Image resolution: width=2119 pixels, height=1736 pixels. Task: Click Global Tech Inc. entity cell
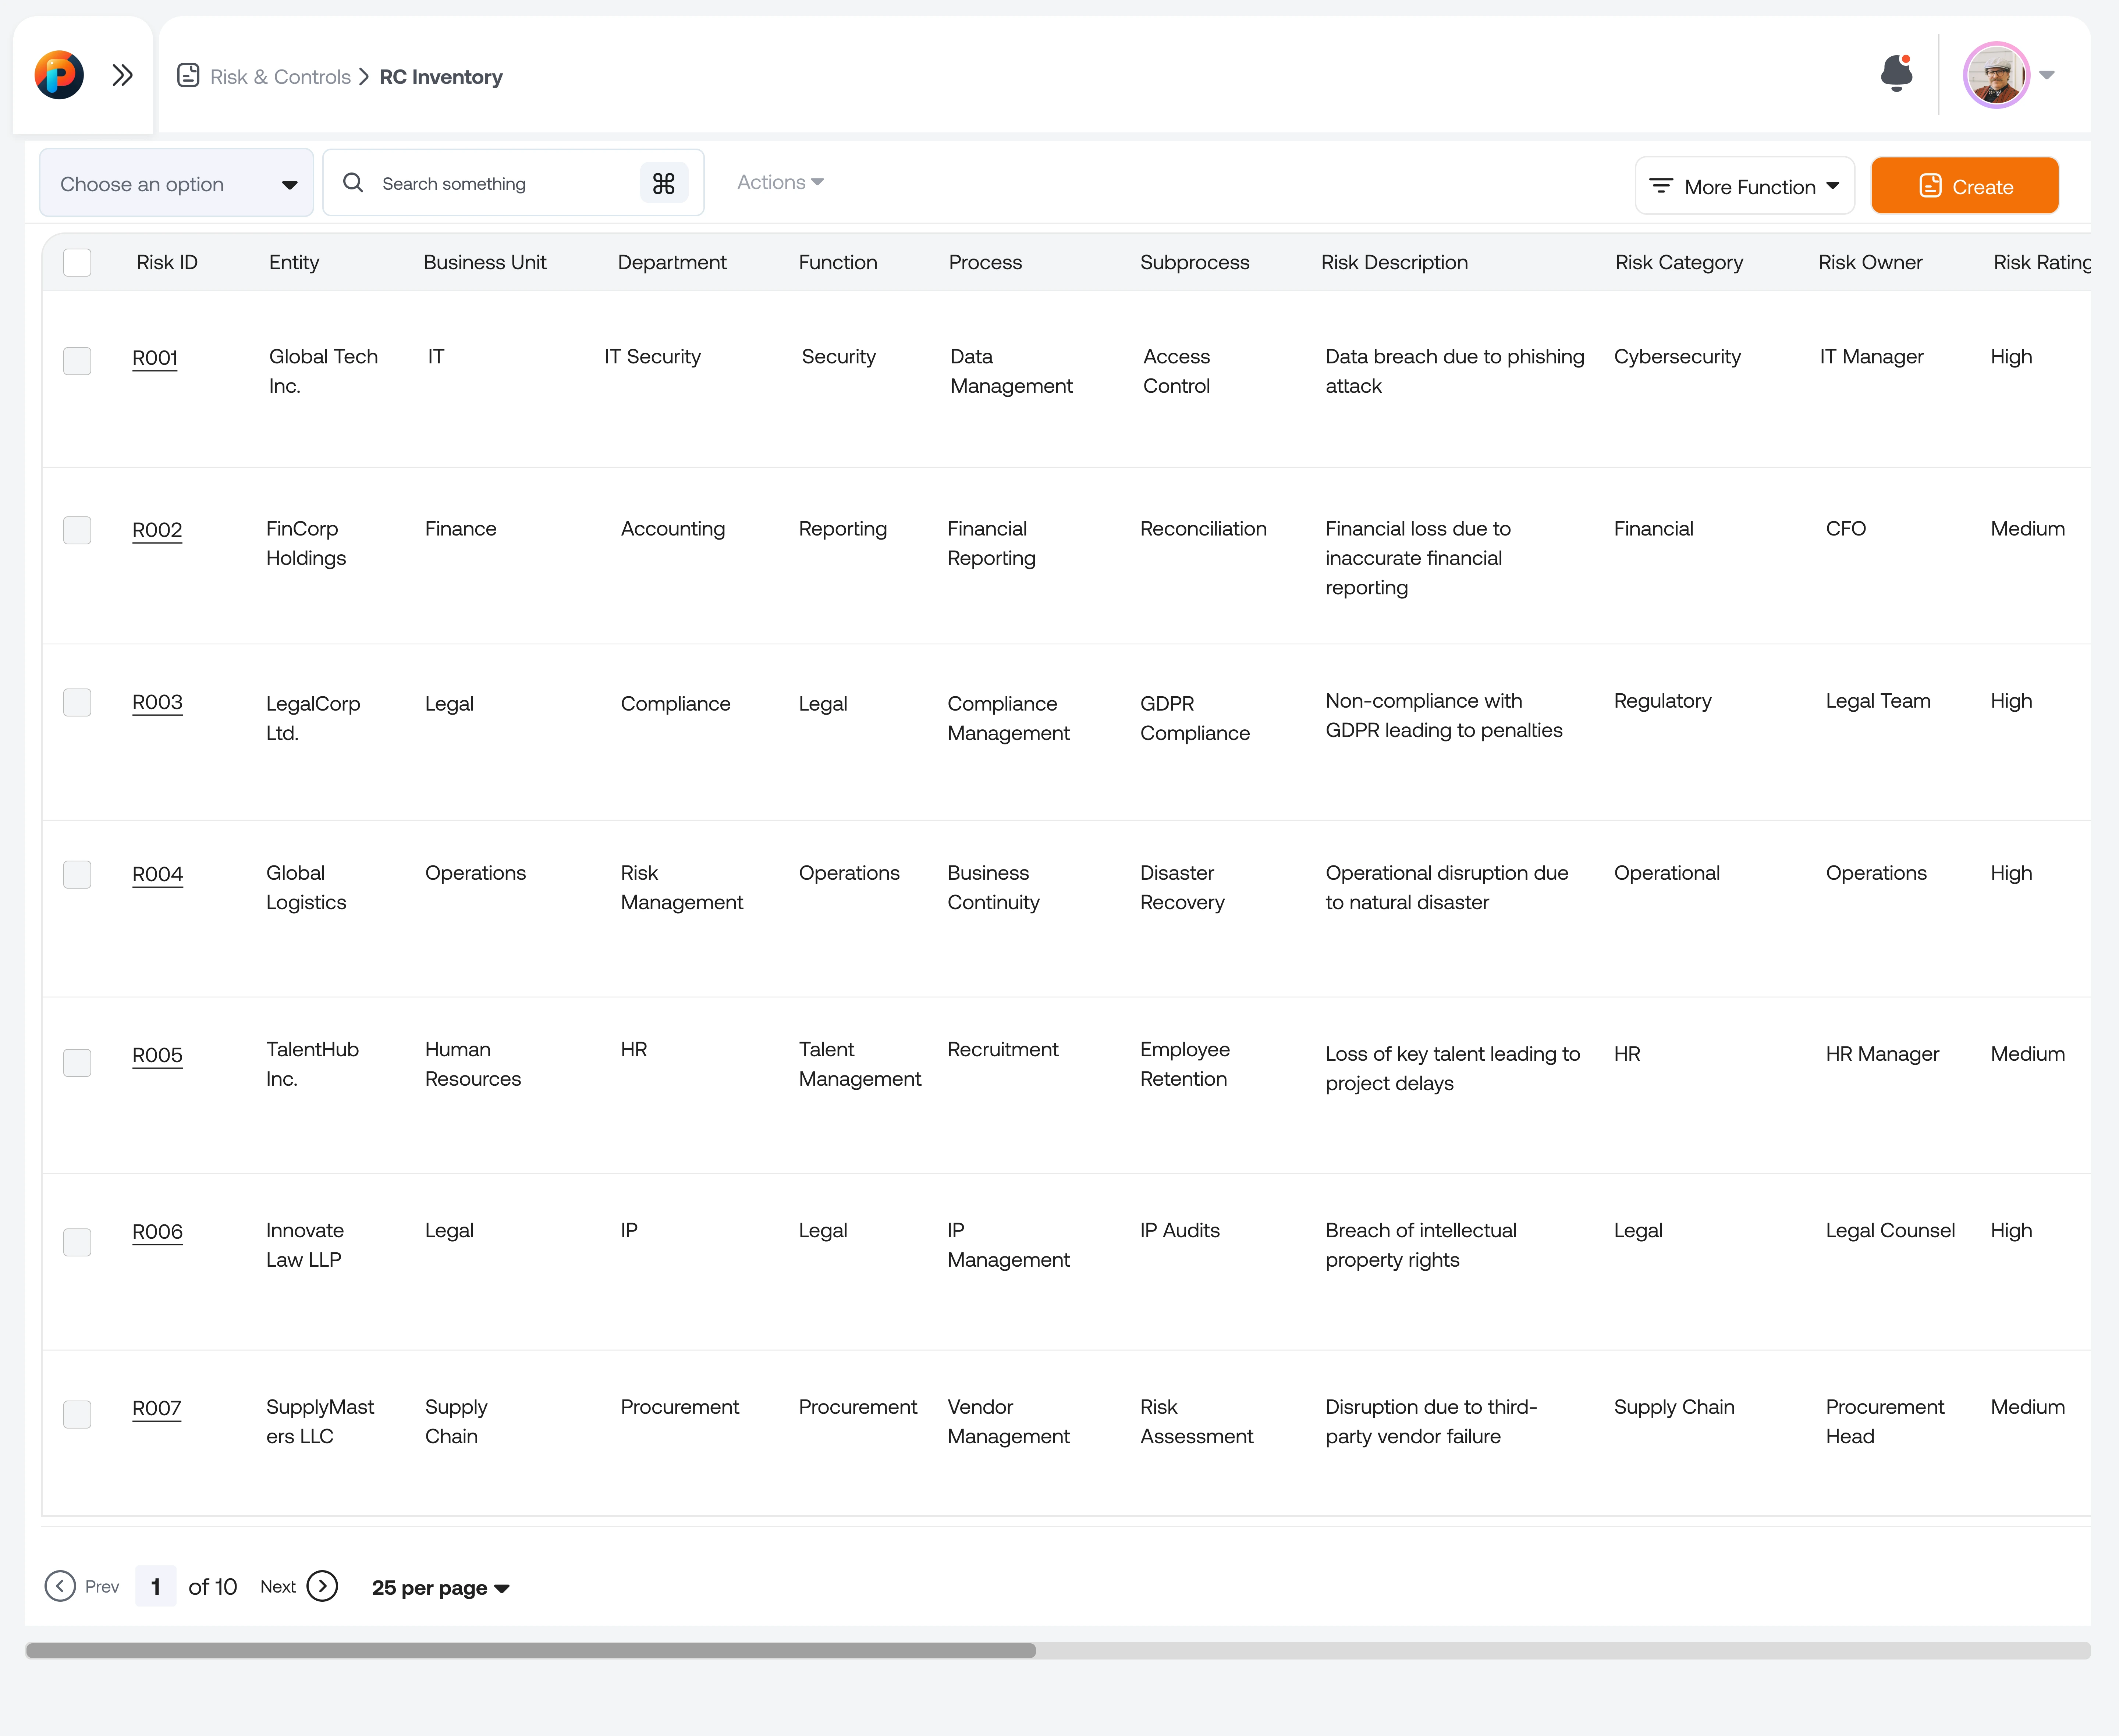point(323,371)
